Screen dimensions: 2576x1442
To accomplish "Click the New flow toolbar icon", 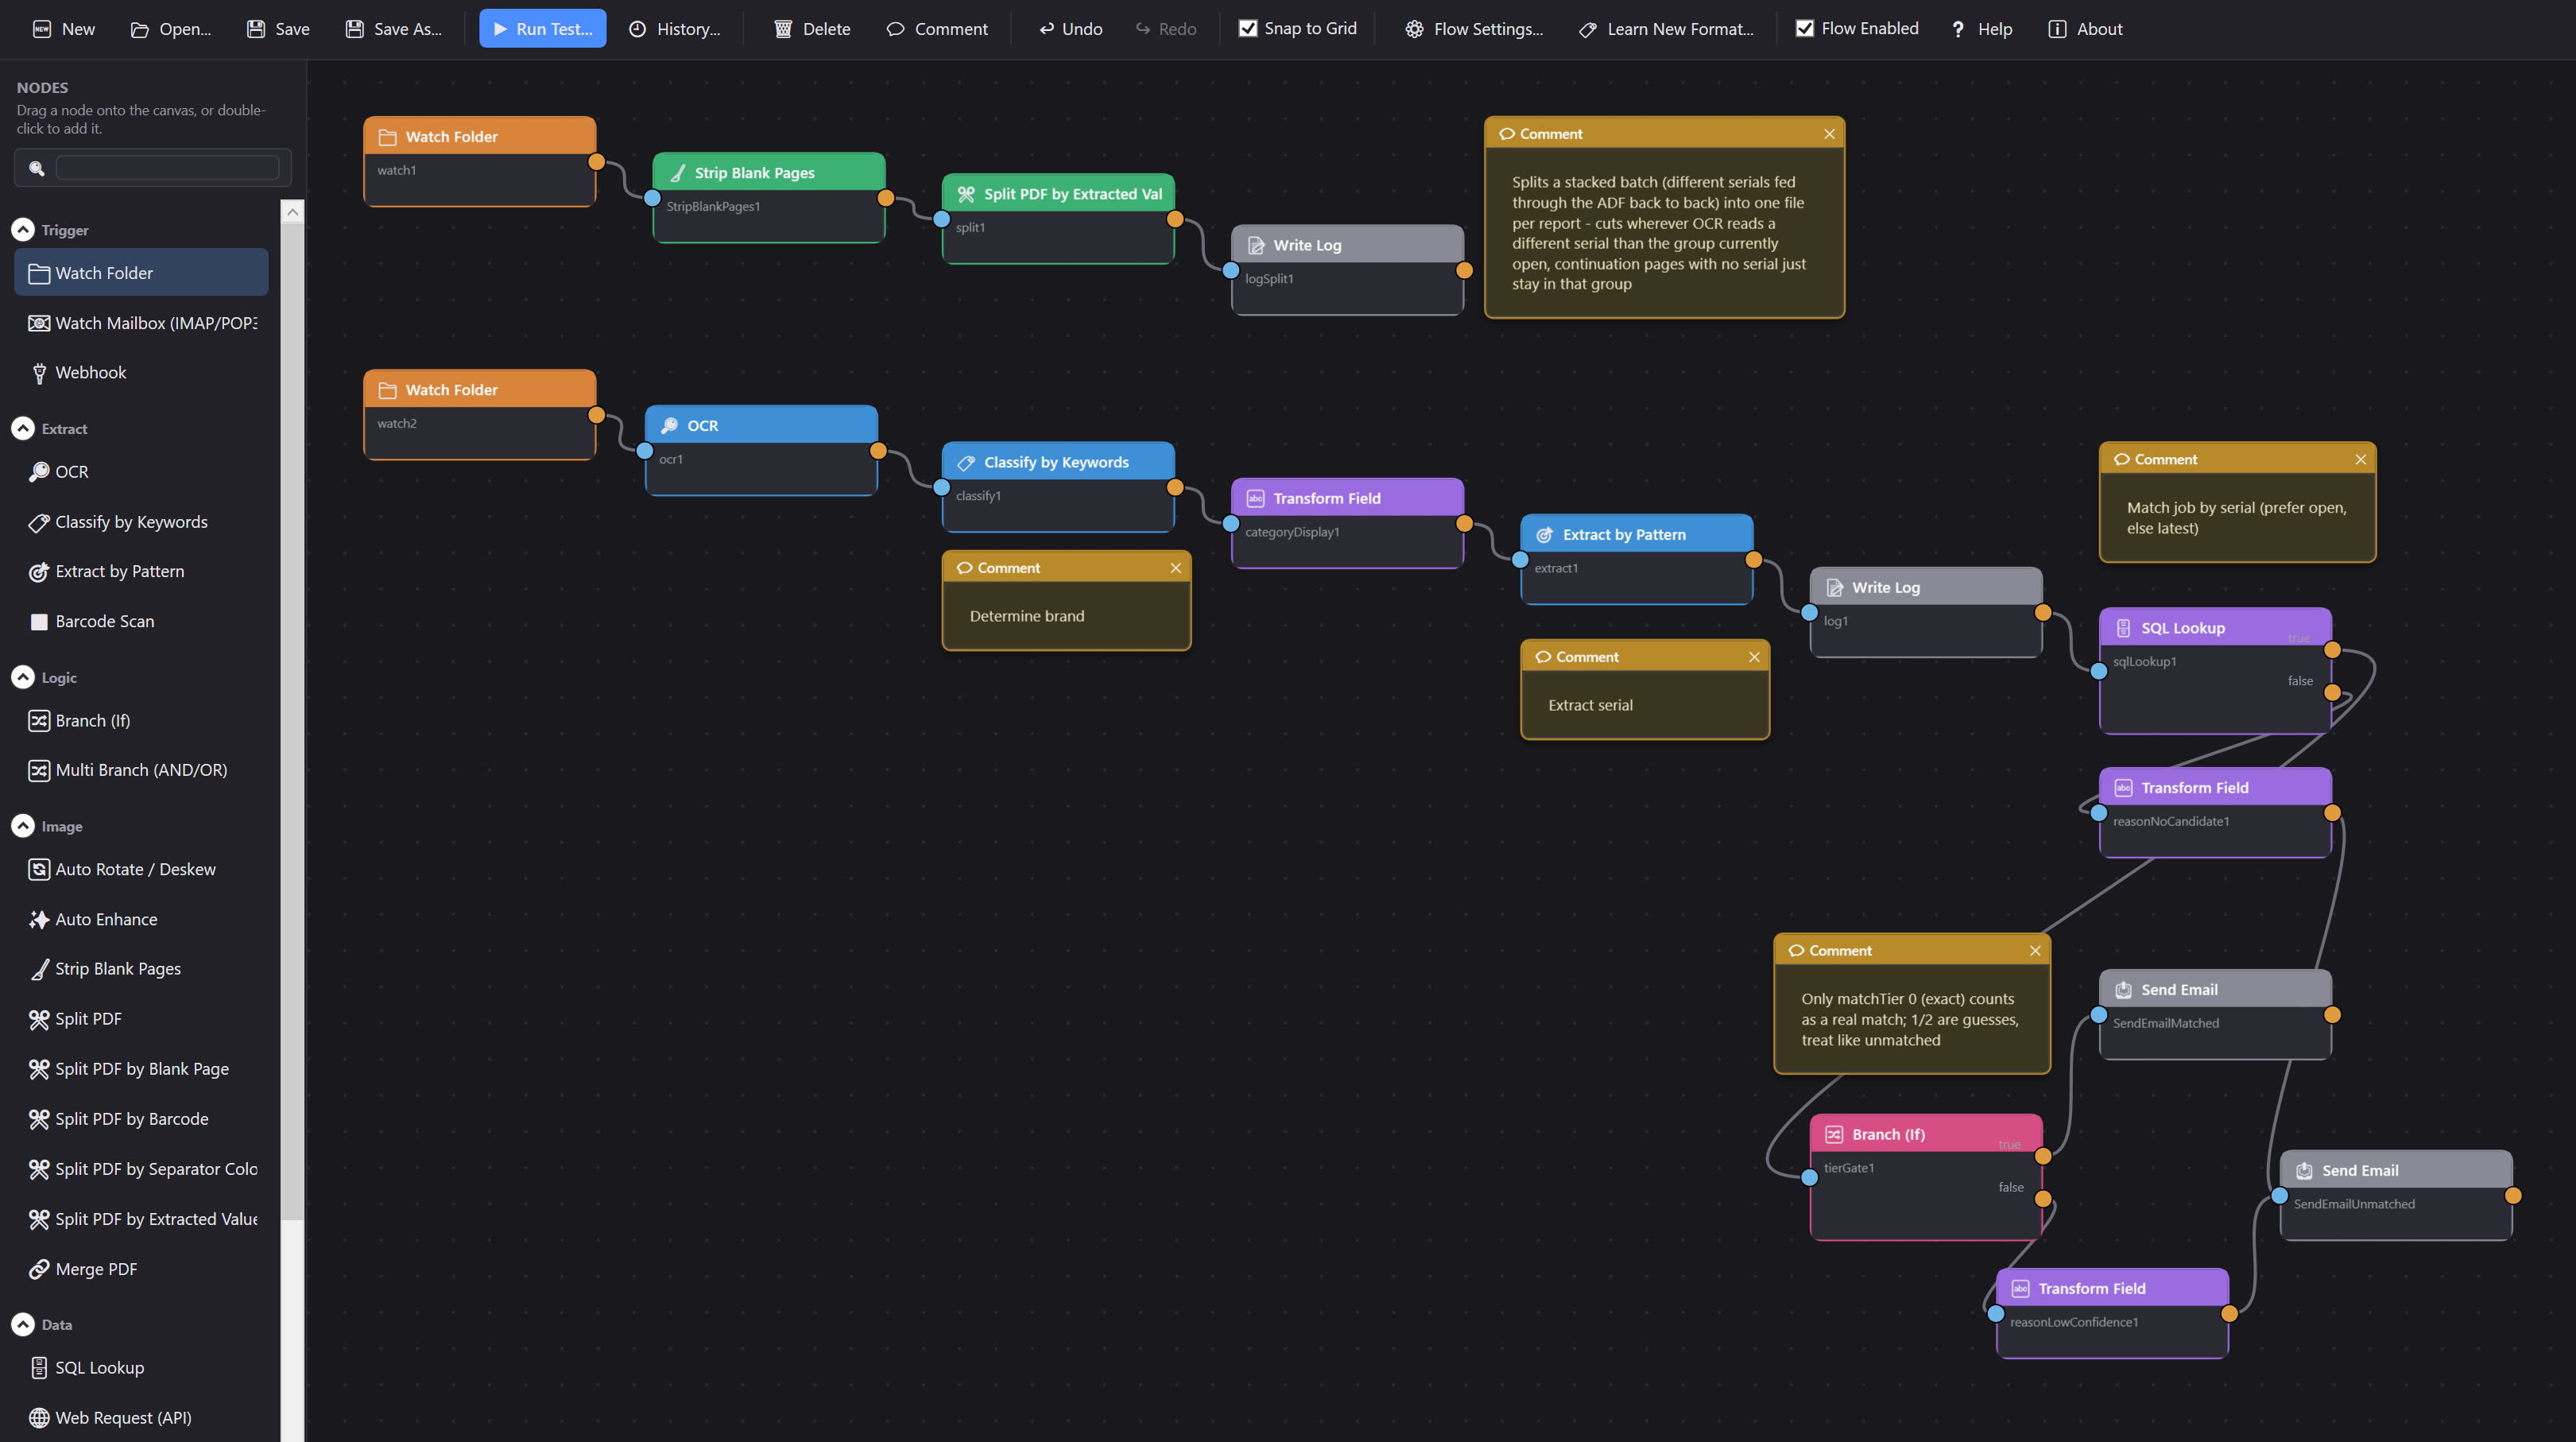I will 63,29.
